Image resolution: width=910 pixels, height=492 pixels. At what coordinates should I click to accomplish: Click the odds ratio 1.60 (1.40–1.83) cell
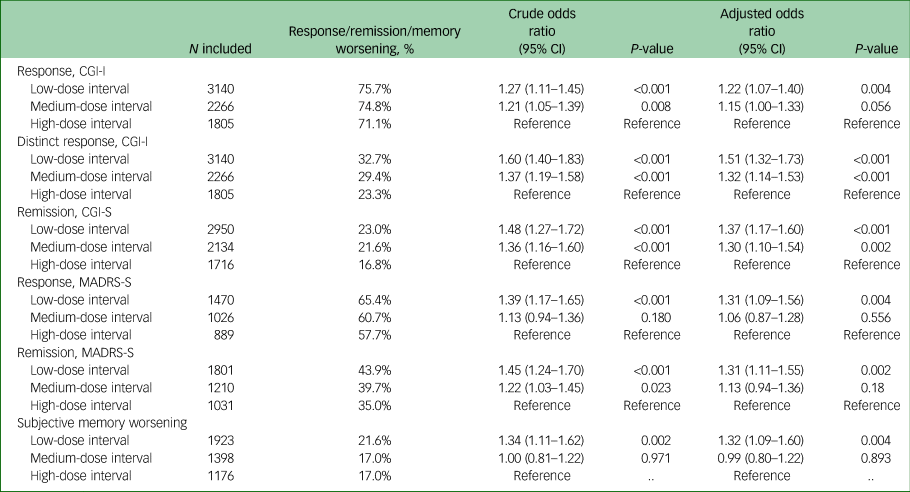[541, 159]
